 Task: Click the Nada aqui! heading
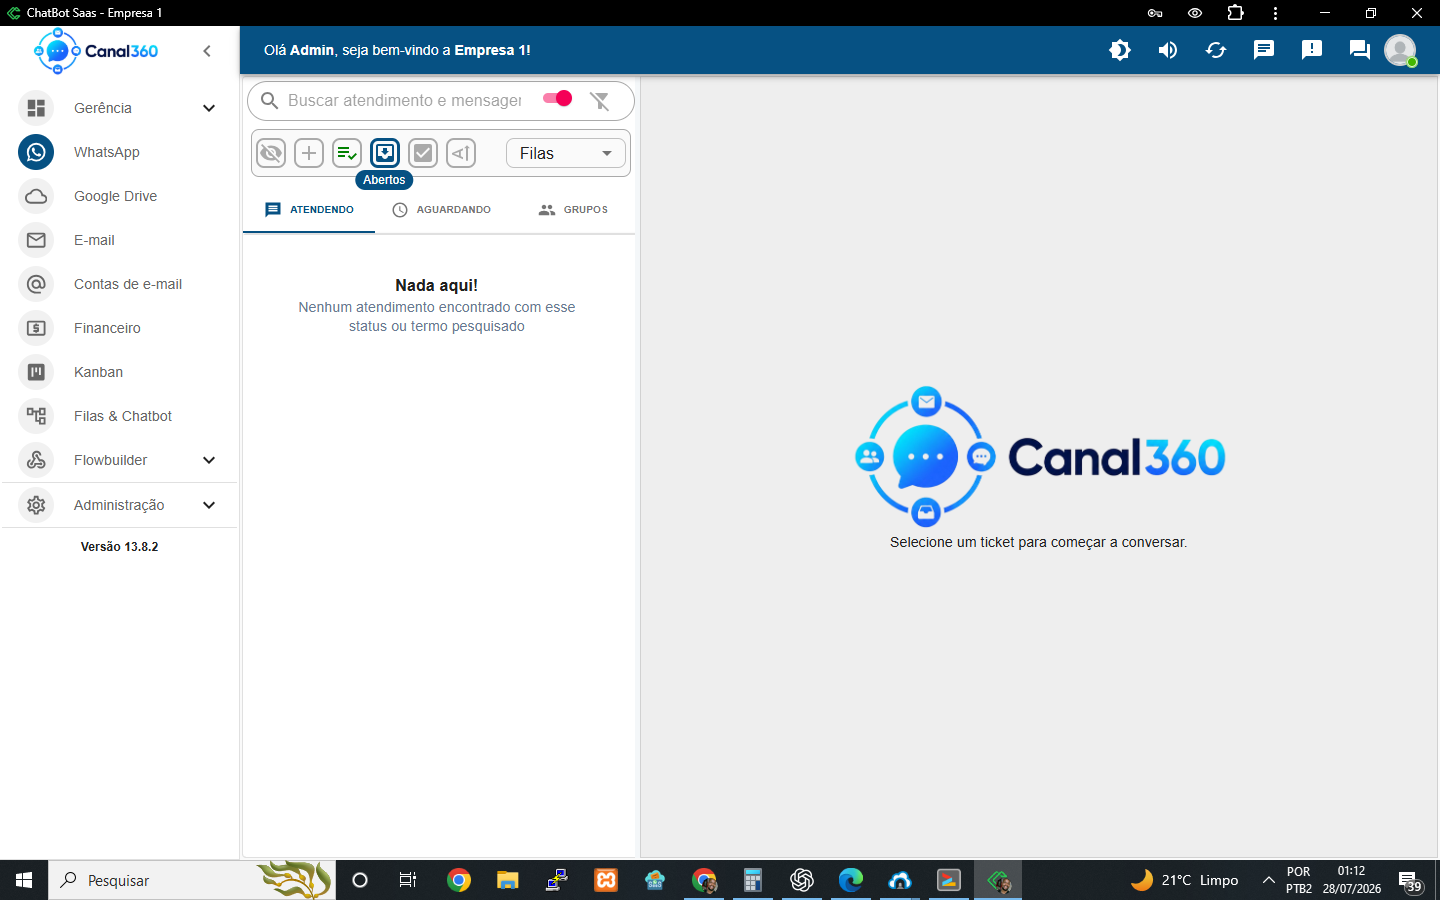tap(437, 285)
